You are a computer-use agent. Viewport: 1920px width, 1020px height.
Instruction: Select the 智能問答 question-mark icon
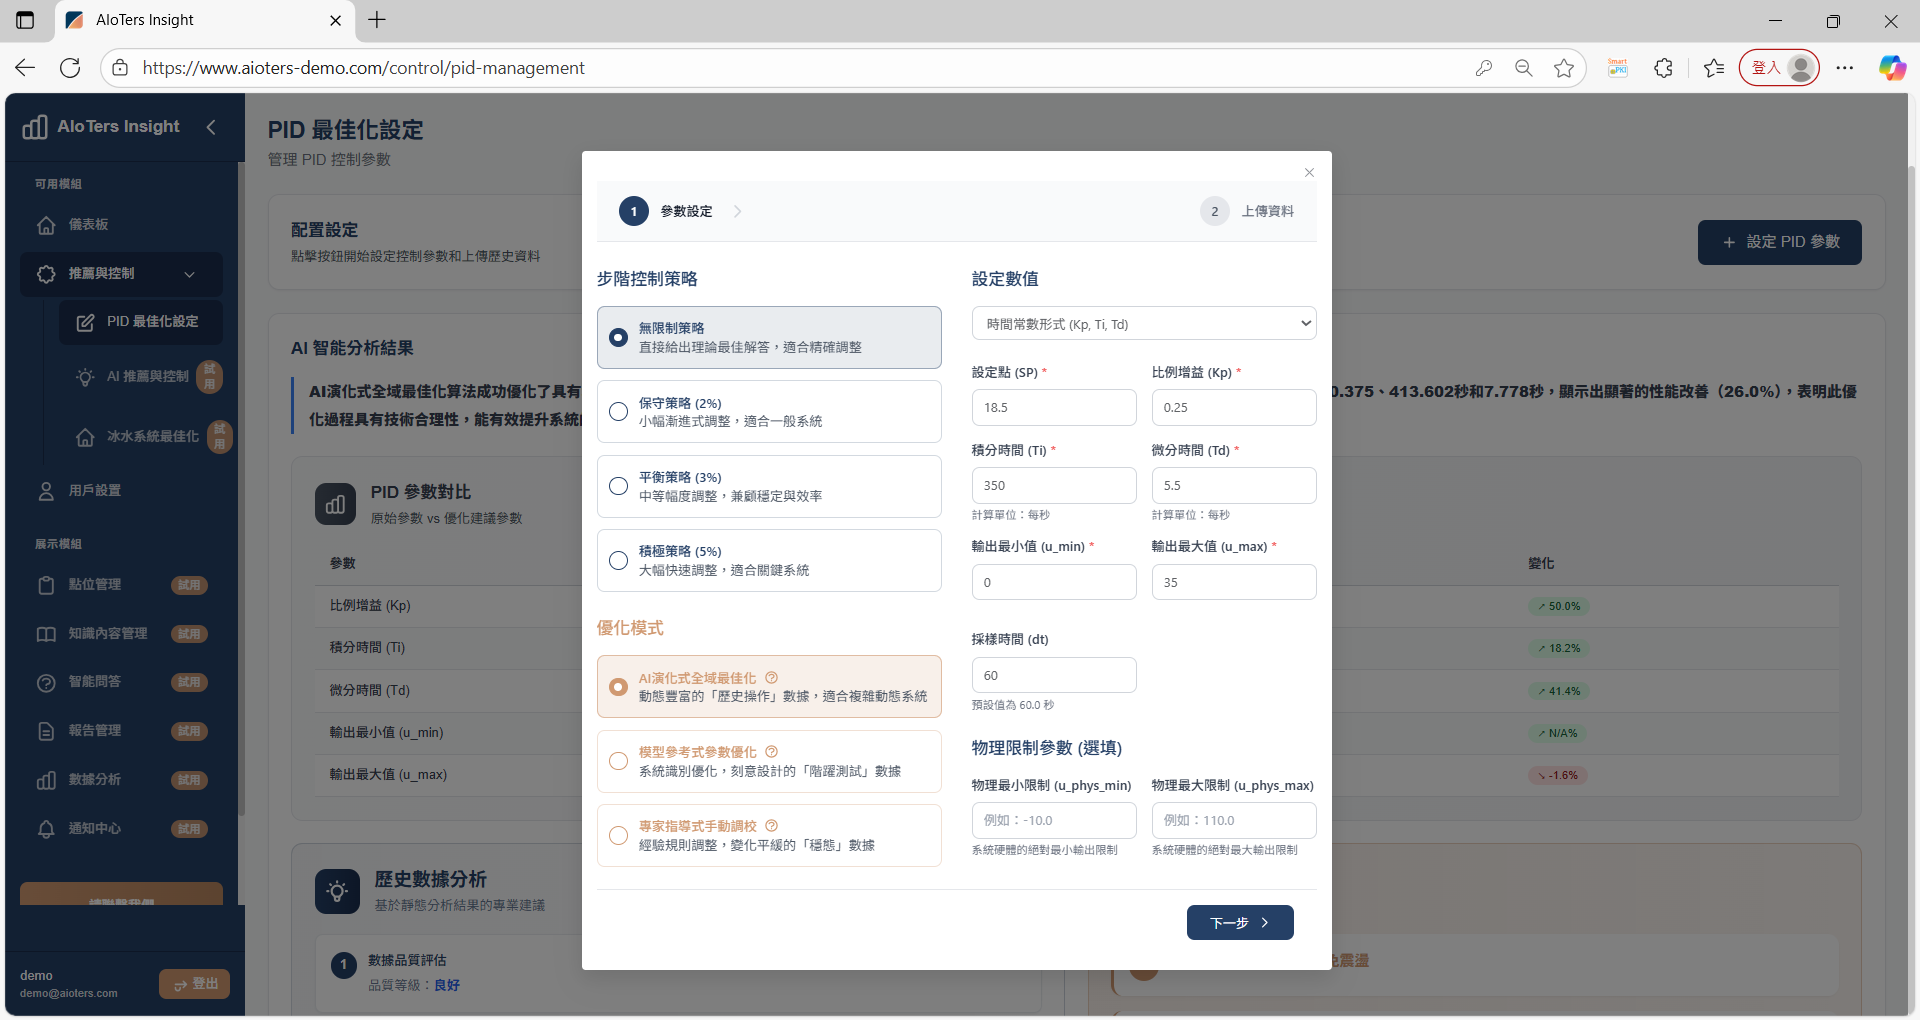(47, 682)
